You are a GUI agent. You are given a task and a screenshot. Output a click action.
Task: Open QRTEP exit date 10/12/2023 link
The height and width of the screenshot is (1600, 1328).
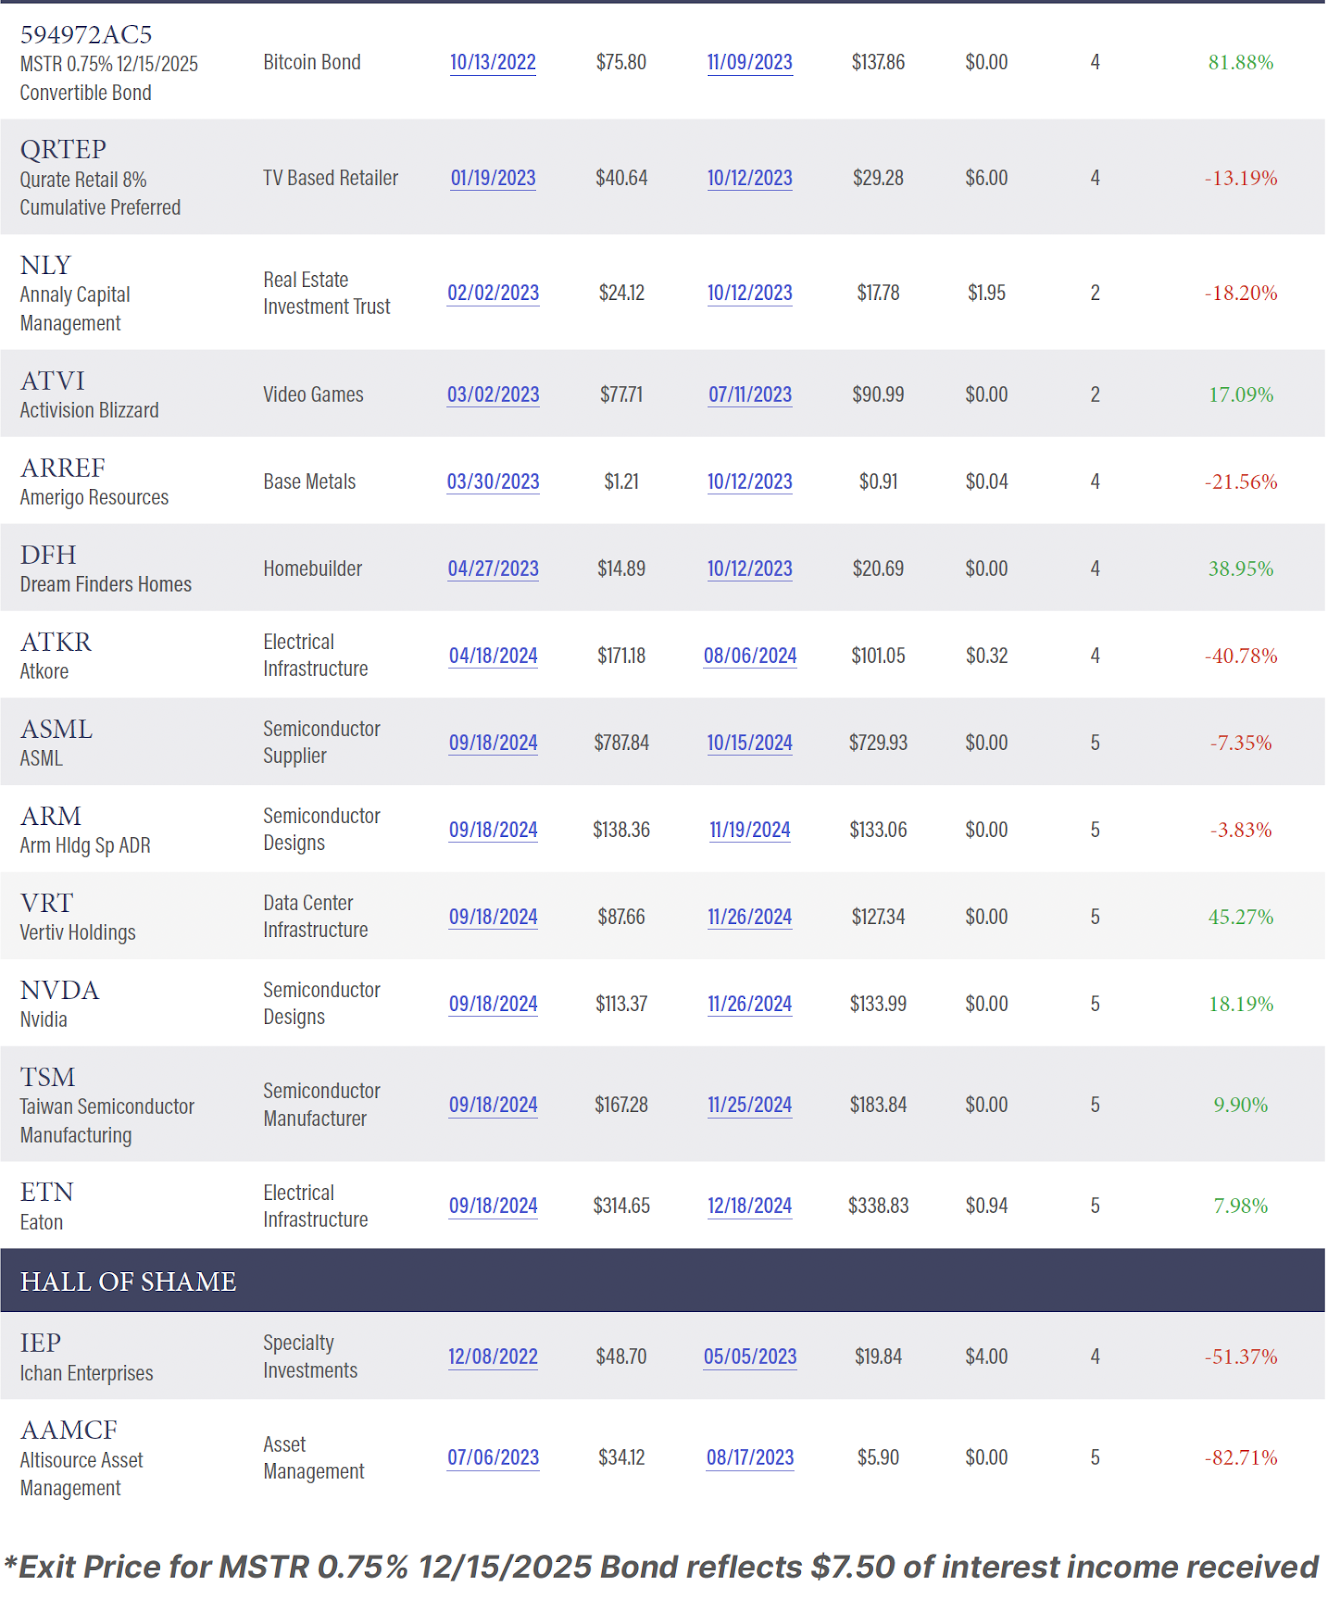click(x=750, y=178)
